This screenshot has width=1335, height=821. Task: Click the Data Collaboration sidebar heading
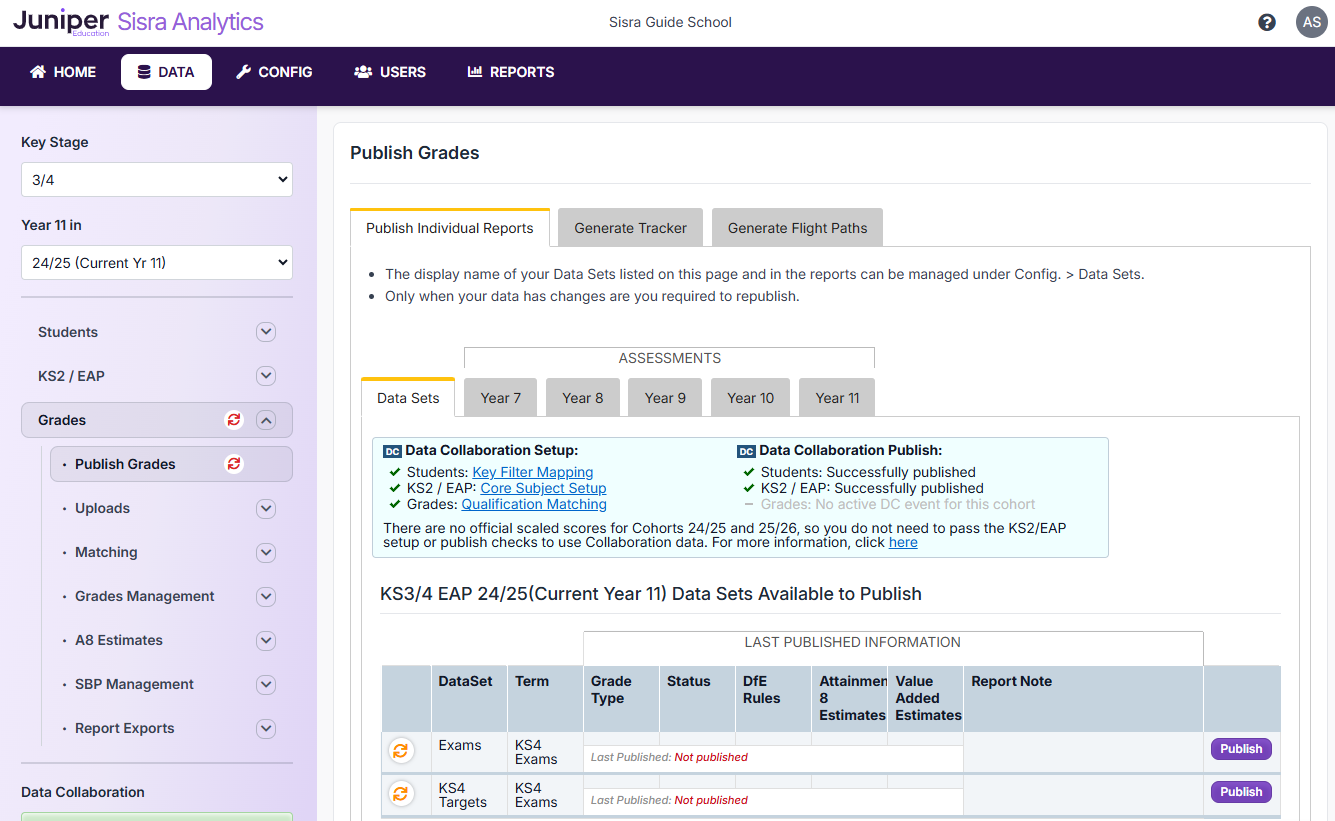(x=83, y=792)
